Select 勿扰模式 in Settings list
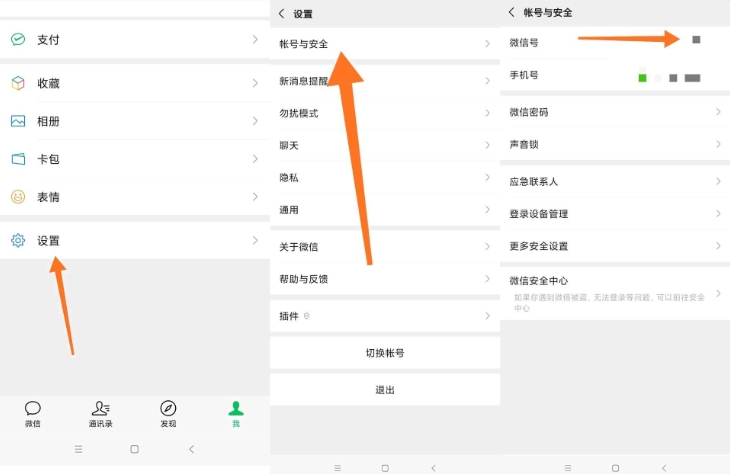 385,113
